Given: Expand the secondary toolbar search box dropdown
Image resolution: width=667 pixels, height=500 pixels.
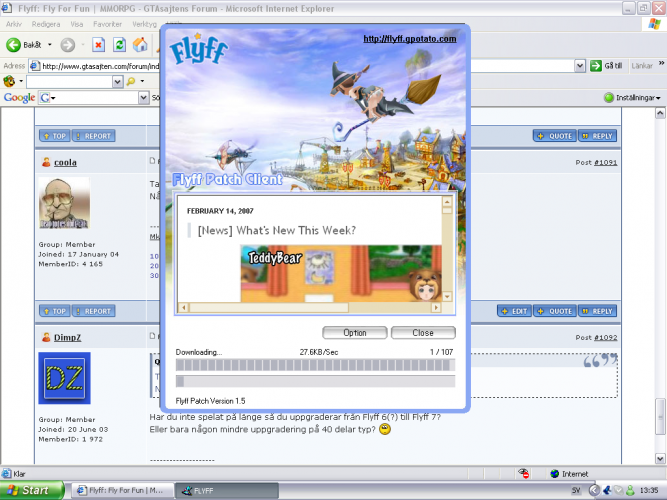Looking at the screenshot, I should point(118,81).
